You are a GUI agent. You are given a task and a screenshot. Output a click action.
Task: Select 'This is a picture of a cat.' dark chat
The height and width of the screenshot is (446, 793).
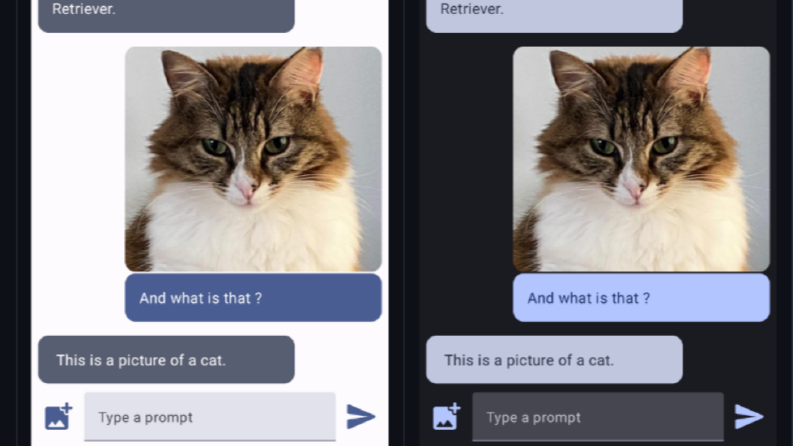[x=554, y=360]
